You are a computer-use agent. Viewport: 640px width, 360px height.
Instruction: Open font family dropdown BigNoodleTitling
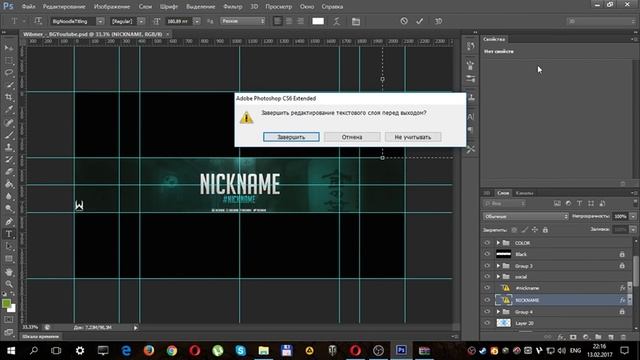coord(100,21)
